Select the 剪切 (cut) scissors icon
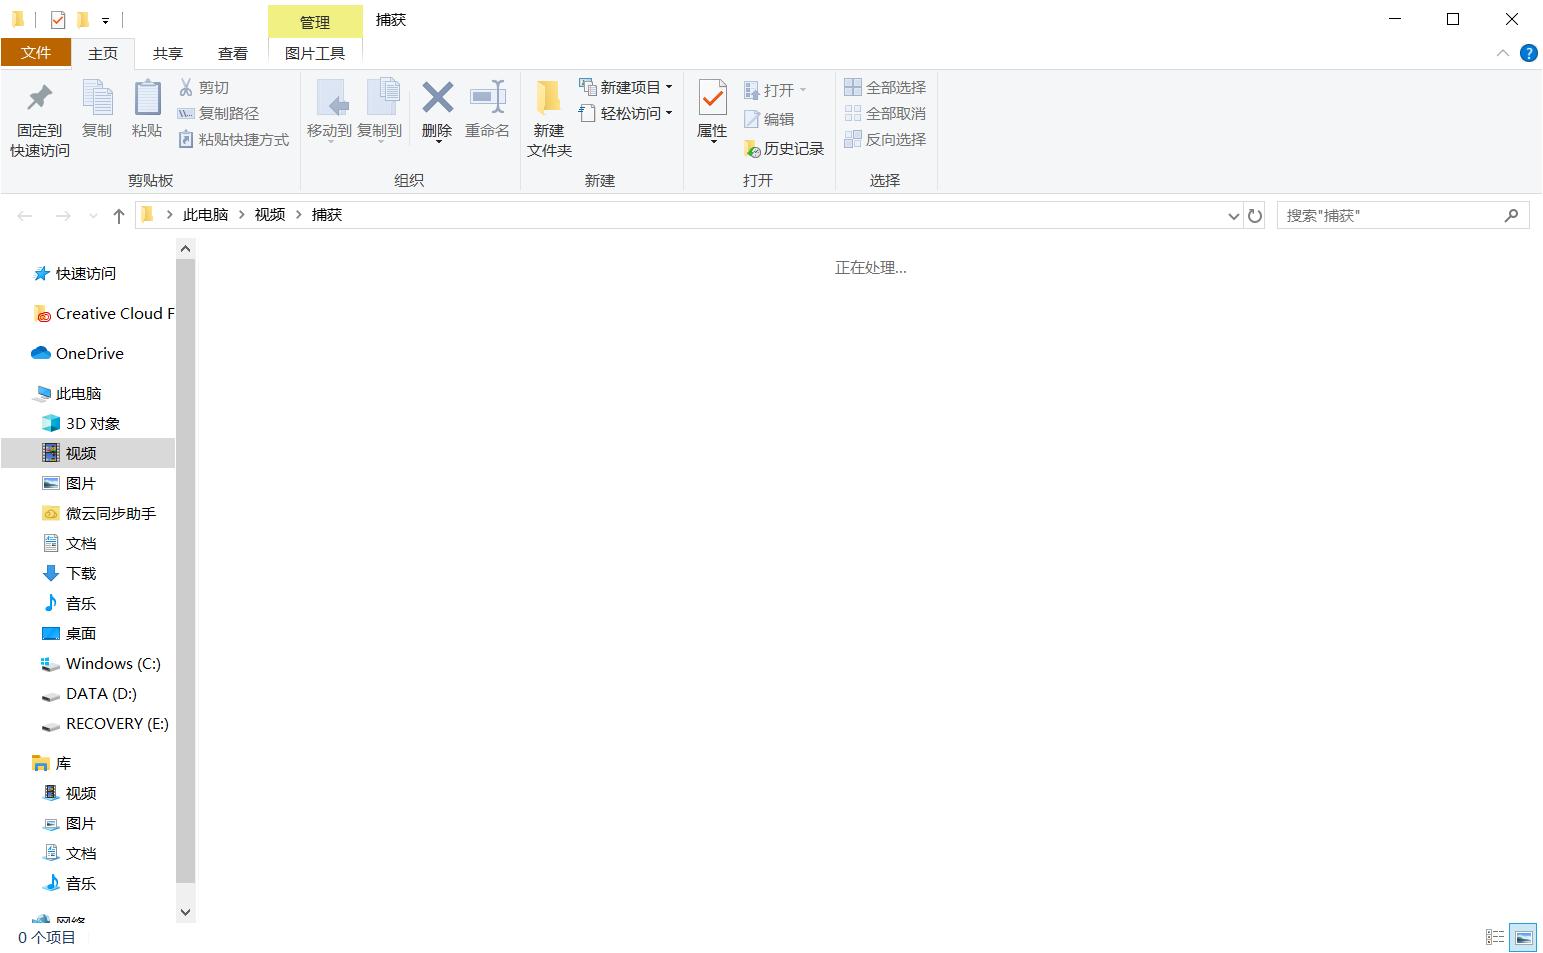 point(186,87)
